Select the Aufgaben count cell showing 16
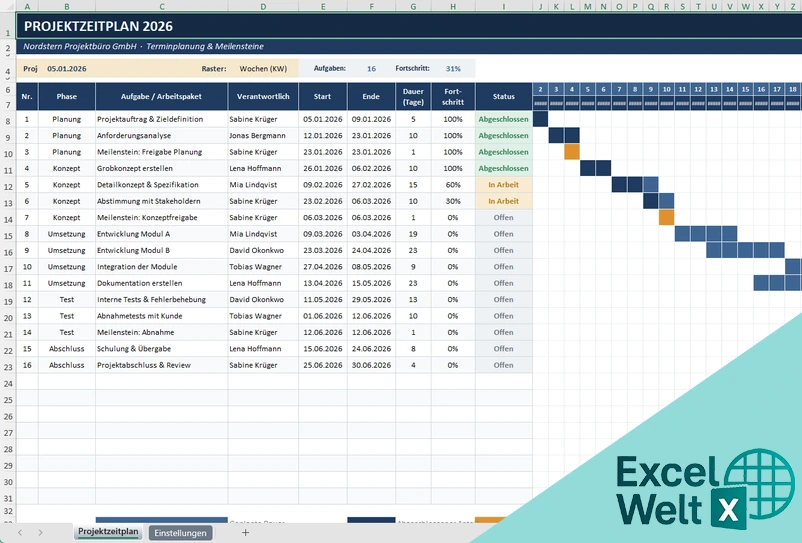Screen dimensions: 802x543 click(x=371, y=69)
